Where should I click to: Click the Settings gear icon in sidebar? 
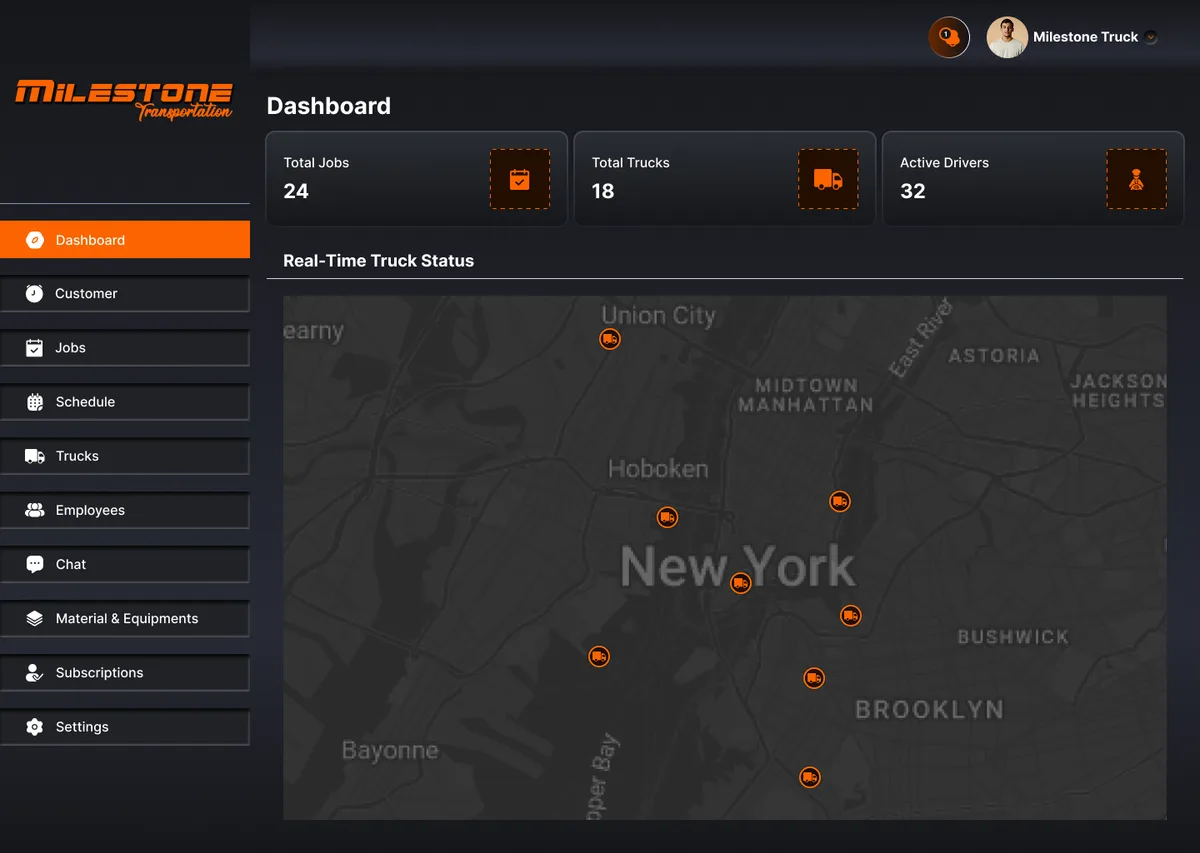click(x=35, y=727)
